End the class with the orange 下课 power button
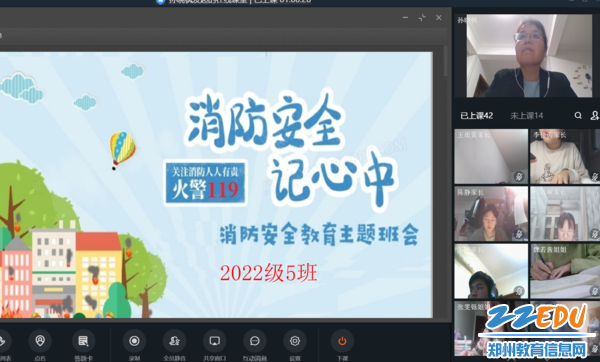 click(x=342, y=341)
